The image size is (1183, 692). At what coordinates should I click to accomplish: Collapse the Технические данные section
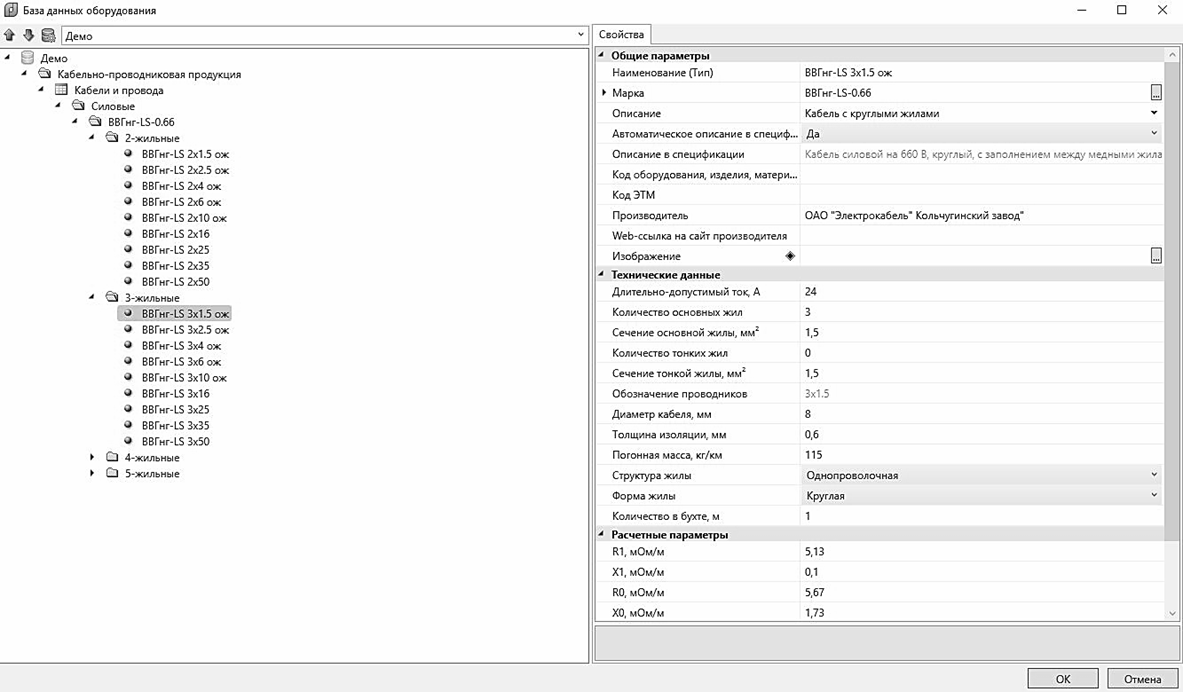click(x=602, y=275)
